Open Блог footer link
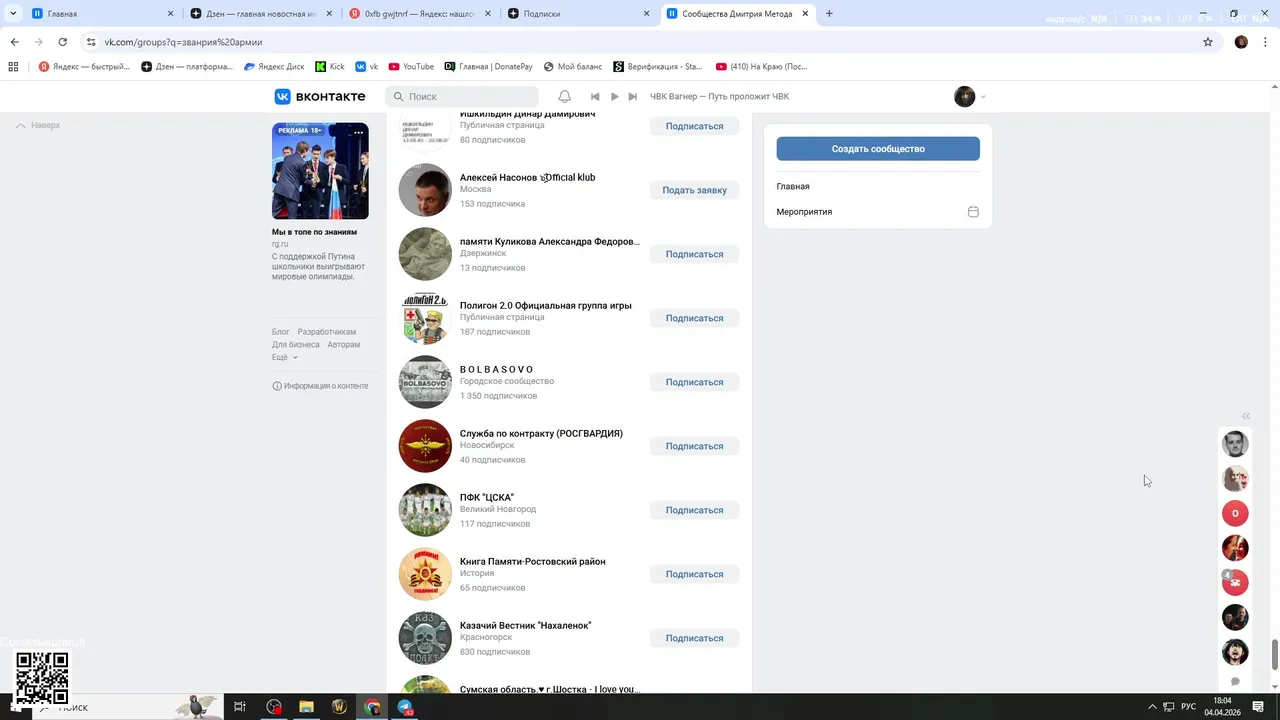The width and height of the screenshot is (1280, 720). tap(281, 332)
